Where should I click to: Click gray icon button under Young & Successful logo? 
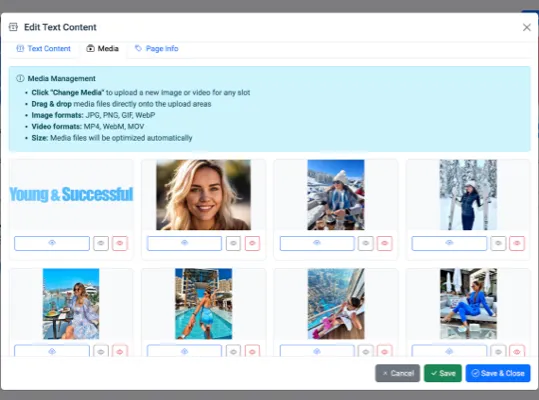[101, 243]
